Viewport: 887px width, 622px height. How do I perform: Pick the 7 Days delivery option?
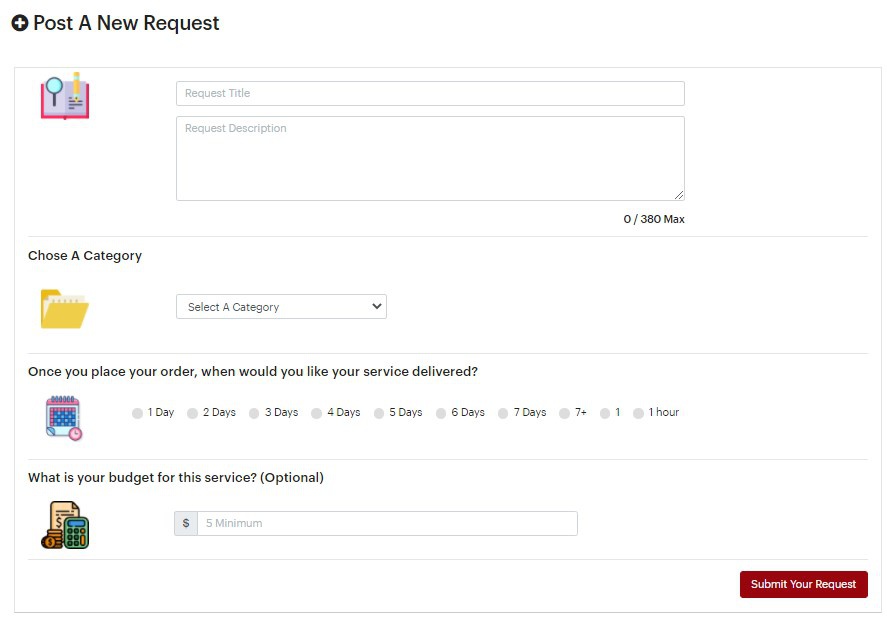(503, 413)
